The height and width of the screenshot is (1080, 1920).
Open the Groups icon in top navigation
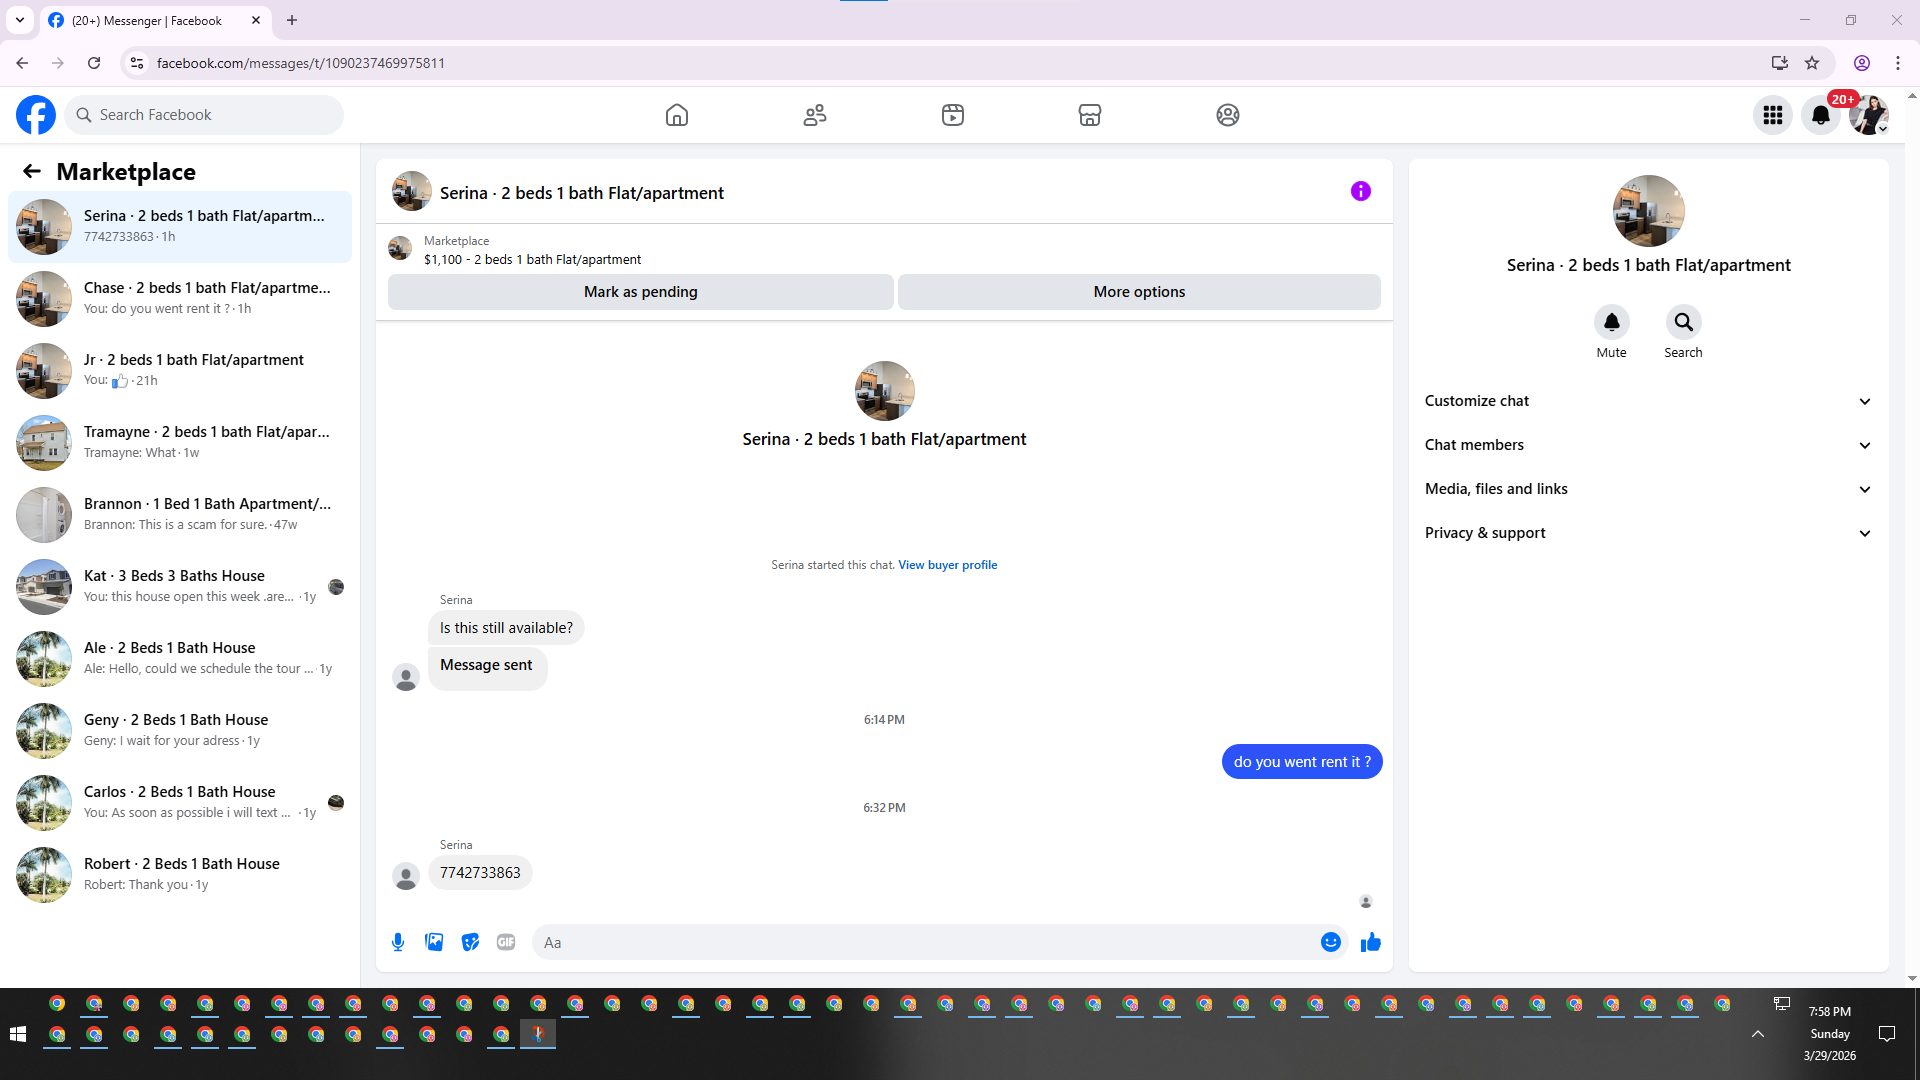(1228, 115)
